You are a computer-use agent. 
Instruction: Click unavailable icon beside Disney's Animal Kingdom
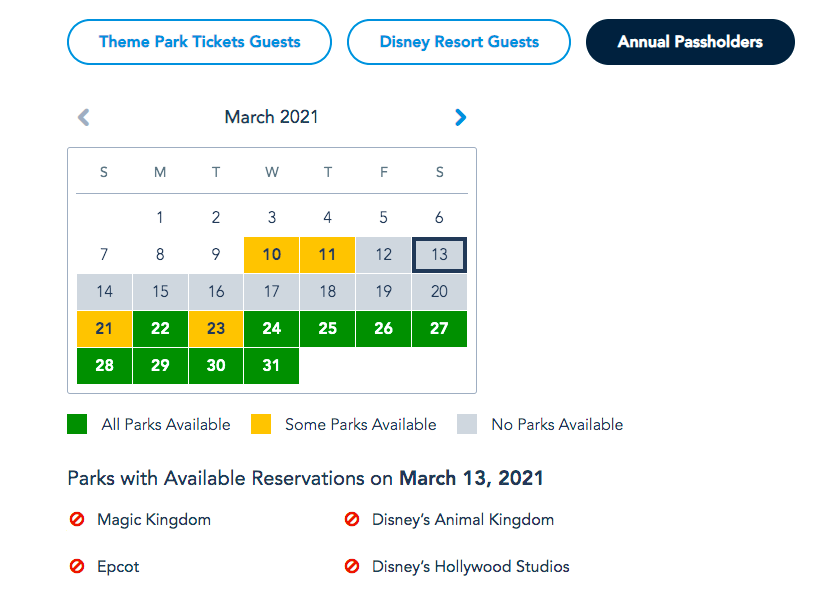click(352, 520)
